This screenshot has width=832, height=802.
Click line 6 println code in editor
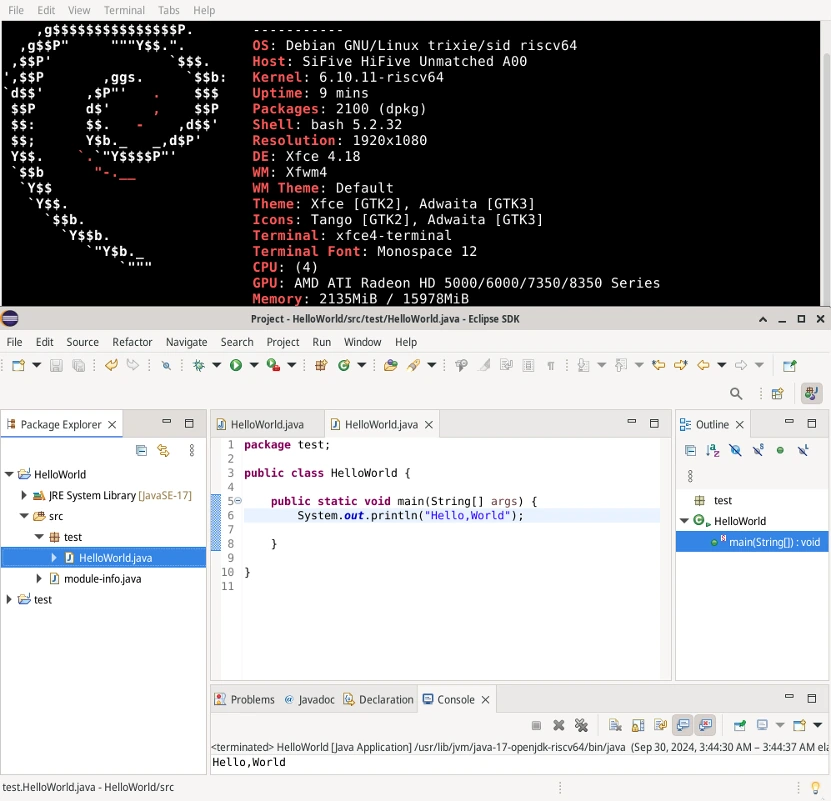tap(410, 515)
